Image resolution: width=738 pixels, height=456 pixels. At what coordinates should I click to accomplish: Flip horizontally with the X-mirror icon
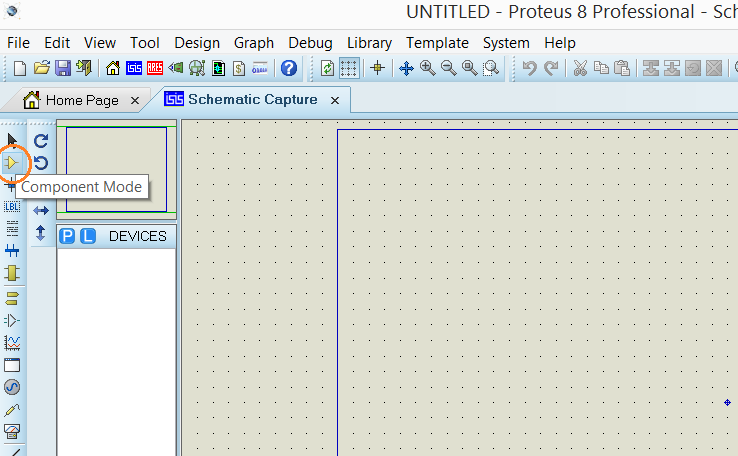41,210
